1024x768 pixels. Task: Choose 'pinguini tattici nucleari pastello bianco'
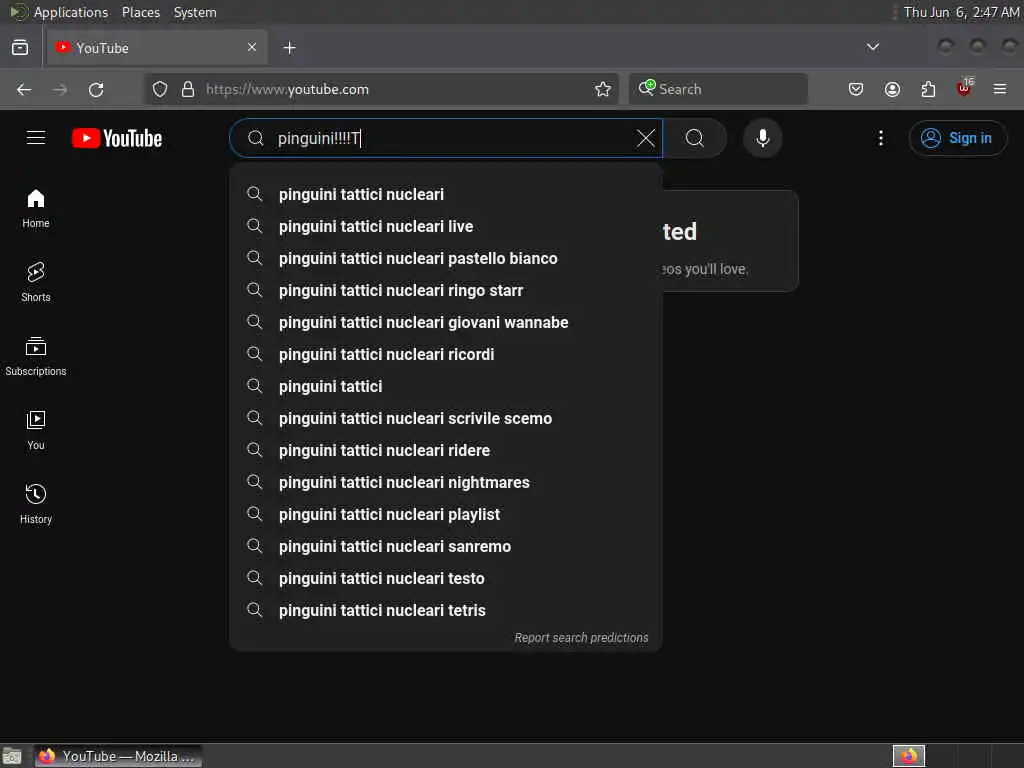(x=446, y=259)
